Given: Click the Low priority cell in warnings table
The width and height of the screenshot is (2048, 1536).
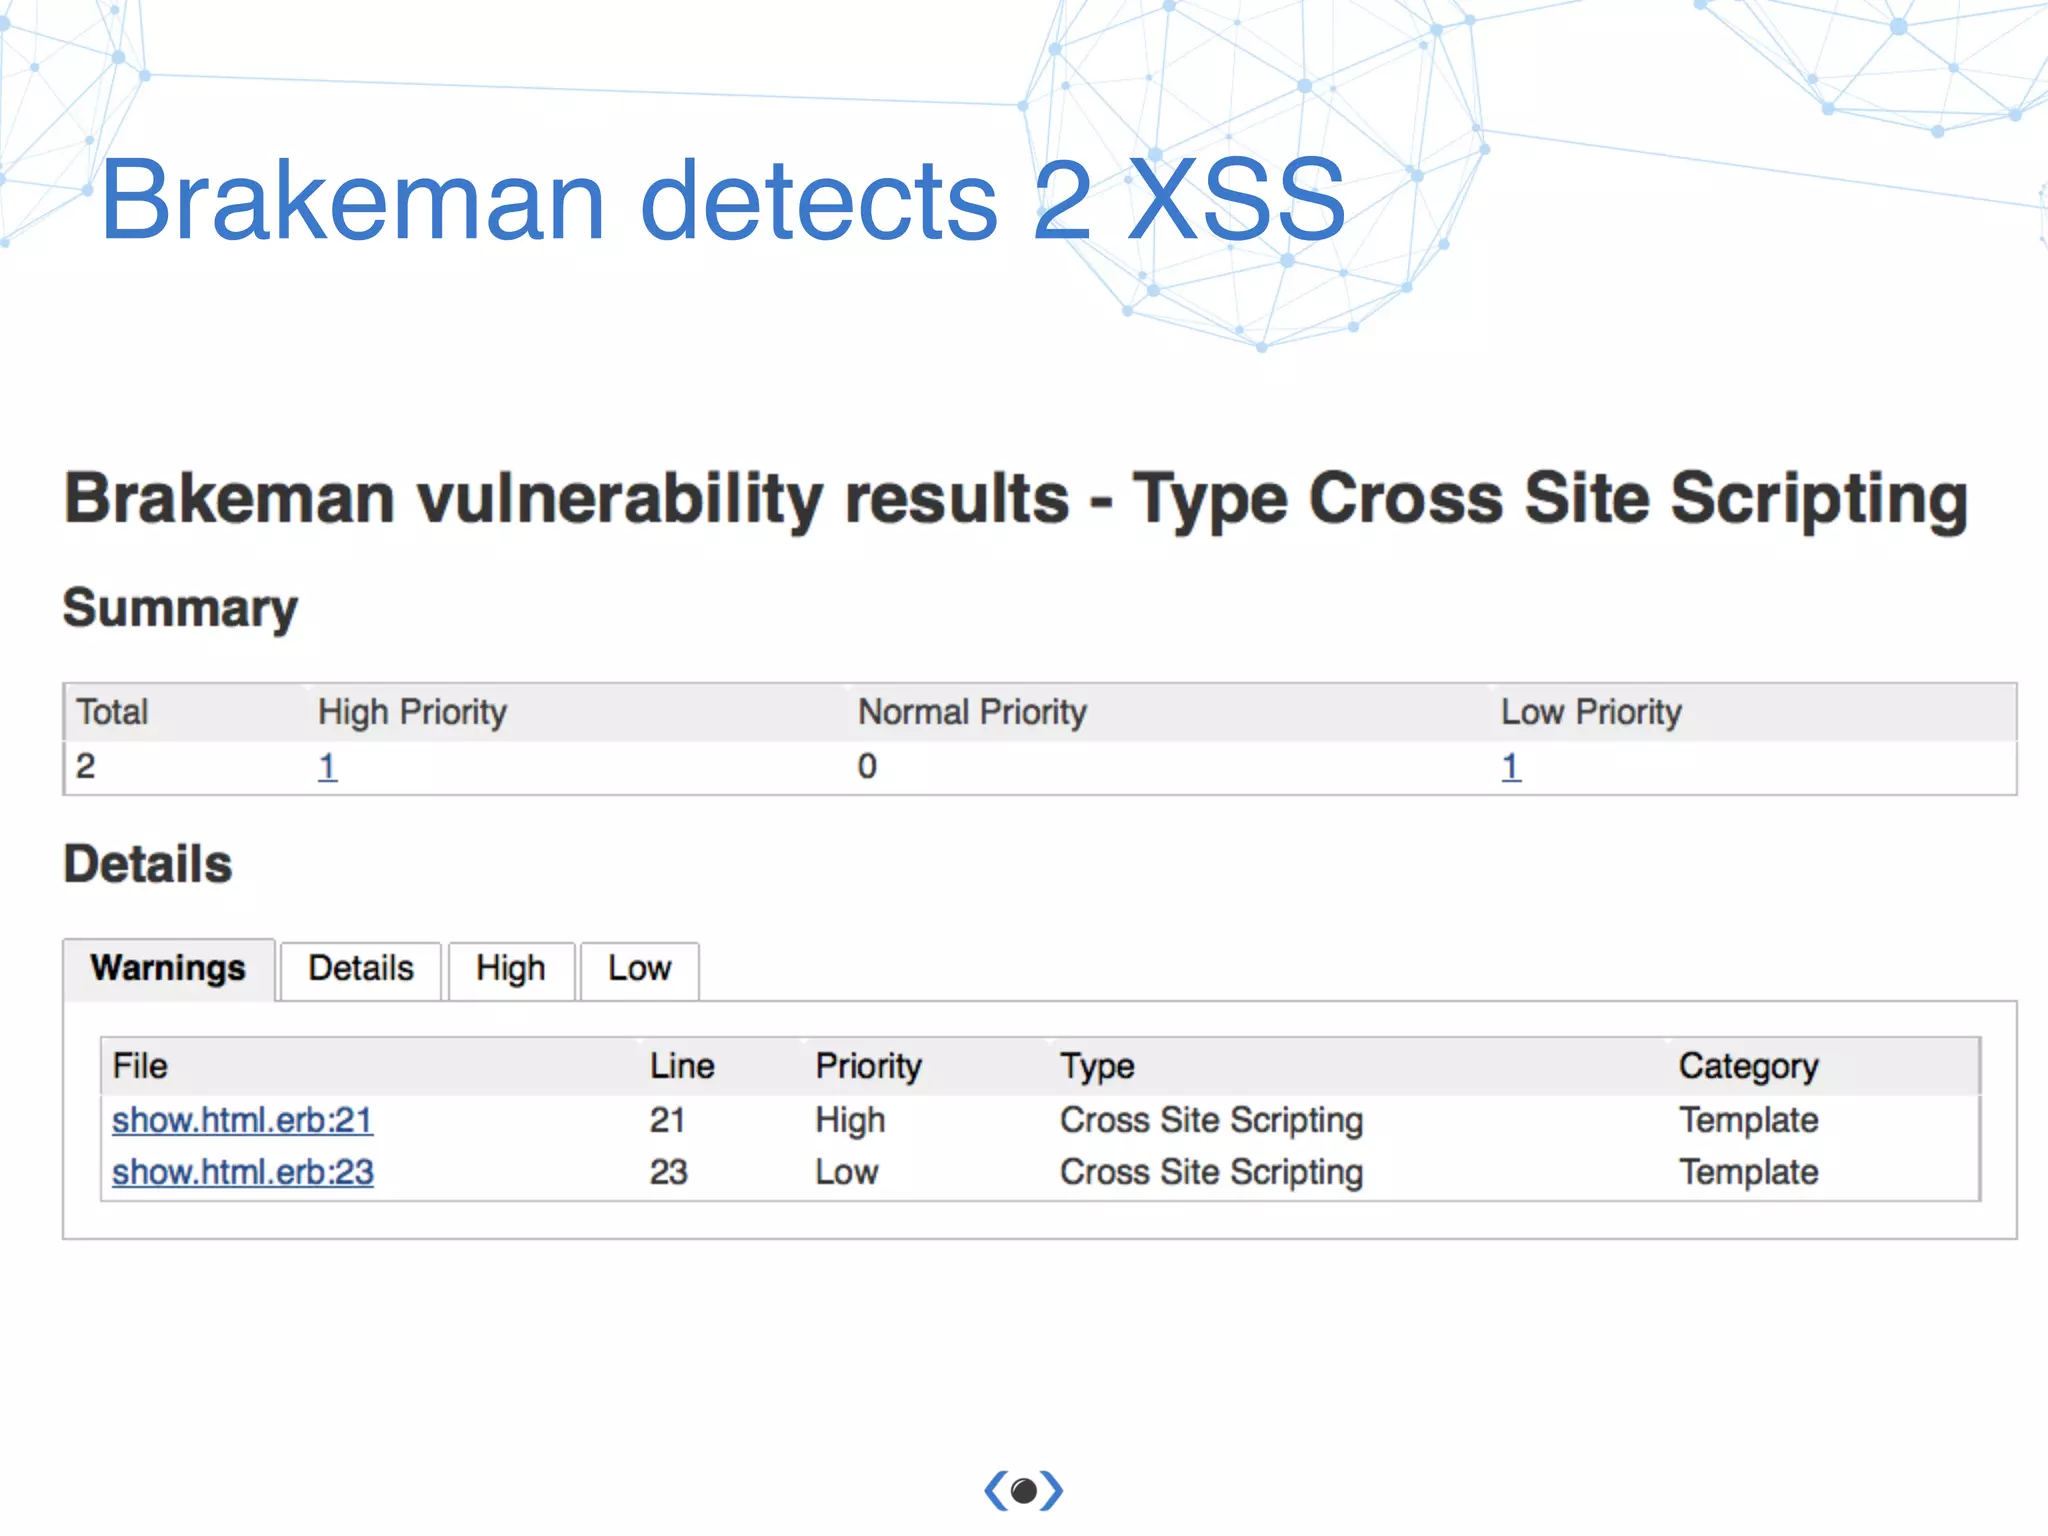Looking at the screenshot, I should (846, 1172).
